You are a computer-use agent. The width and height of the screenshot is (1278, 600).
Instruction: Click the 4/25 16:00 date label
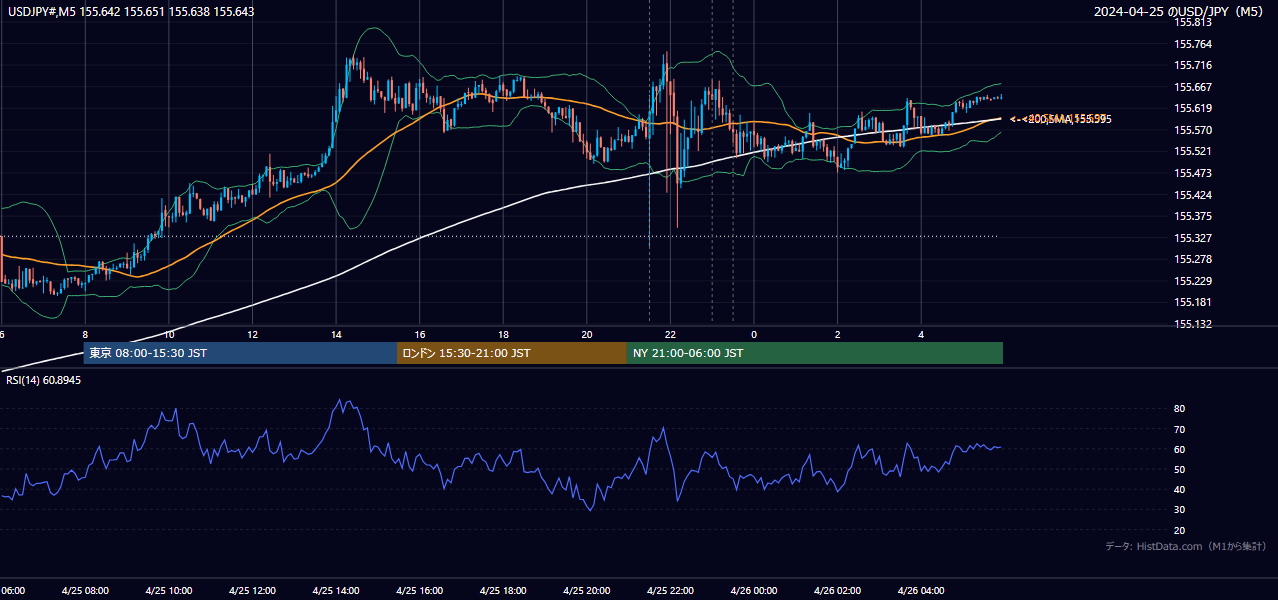[x=420, y=590]
